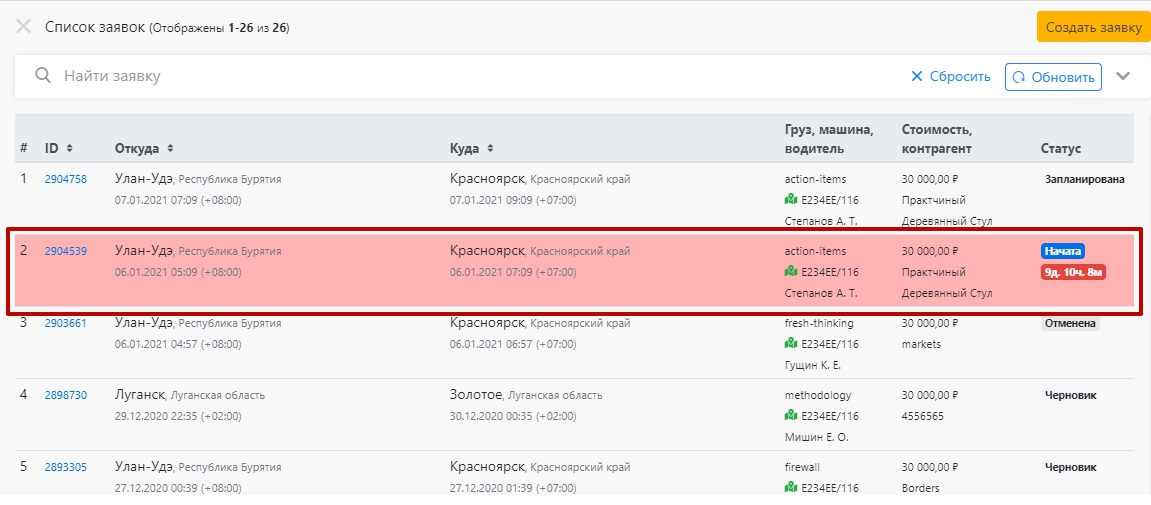The height and width of the screenshot is (505, 1151).
Task: Click the Начата status badge
Action: click(x=1062, y=251)
